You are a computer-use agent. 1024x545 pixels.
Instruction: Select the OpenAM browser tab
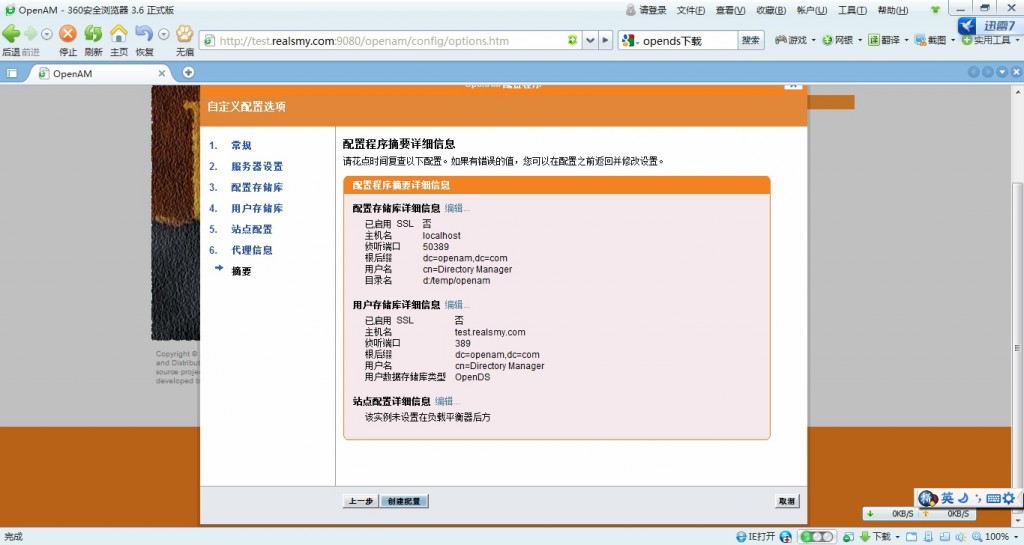tap(99, 74)
